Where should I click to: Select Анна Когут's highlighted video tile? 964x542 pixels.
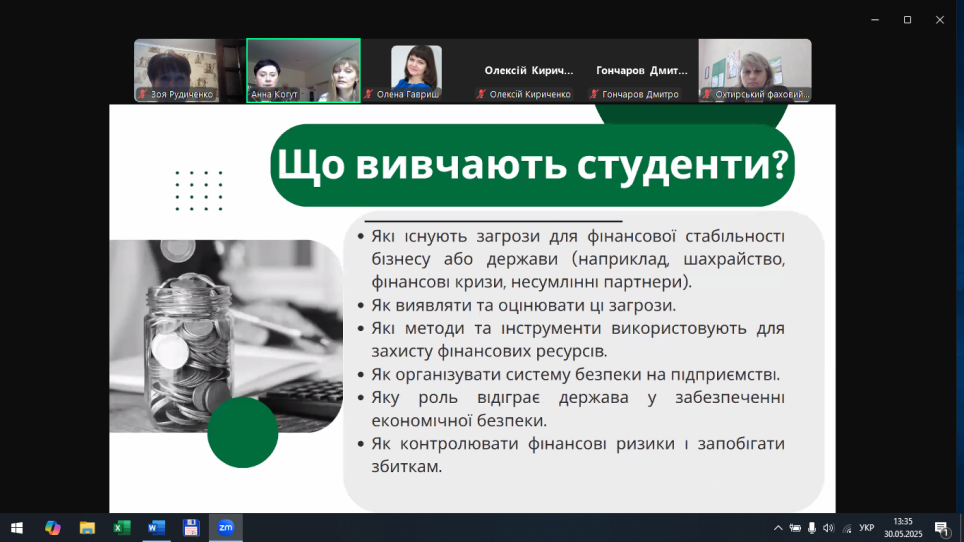[x=303, y=71]
